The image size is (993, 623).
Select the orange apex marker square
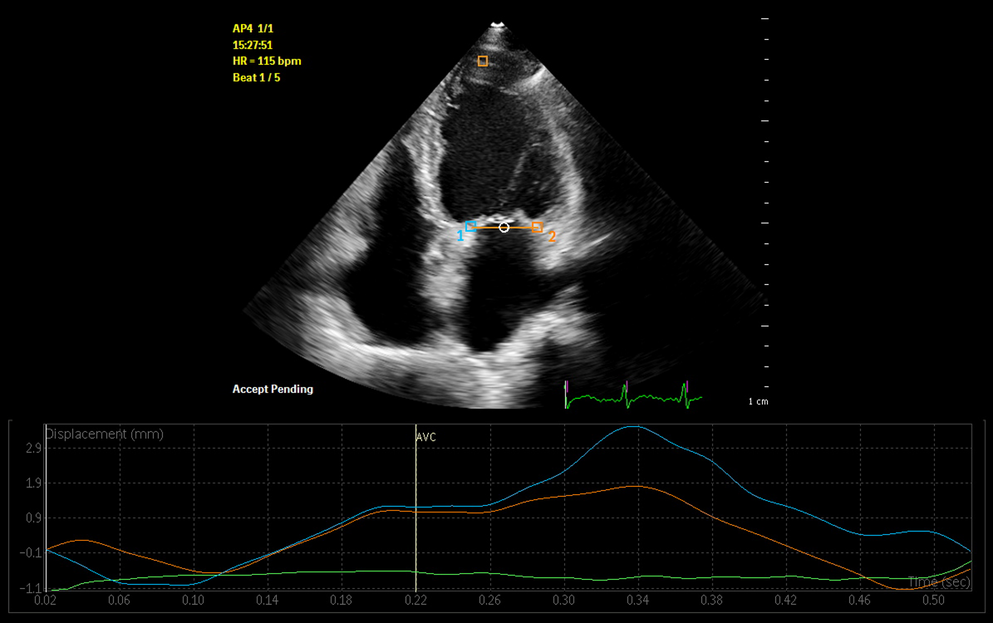point(483,61)
